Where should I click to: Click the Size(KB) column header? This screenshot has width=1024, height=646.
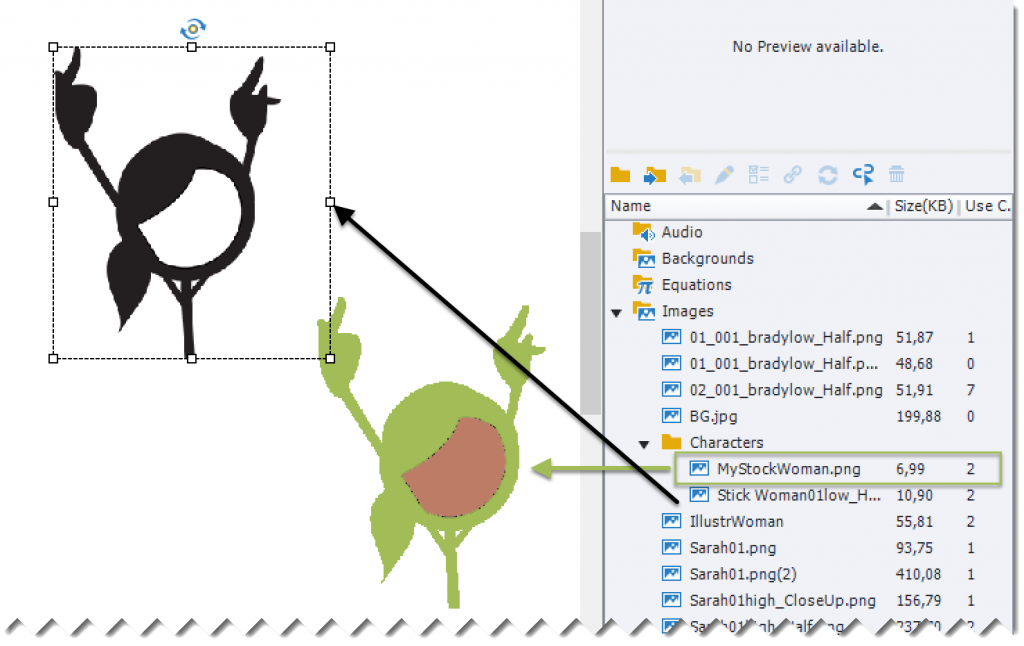coord(921,206)
